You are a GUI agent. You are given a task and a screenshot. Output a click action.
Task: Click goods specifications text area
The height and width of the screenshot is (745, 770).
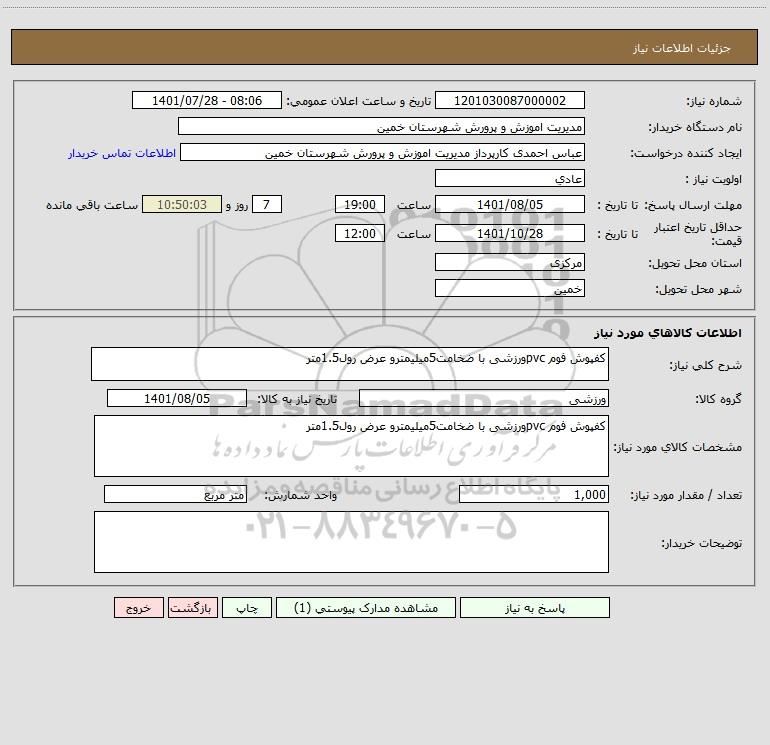click(351, 446)
